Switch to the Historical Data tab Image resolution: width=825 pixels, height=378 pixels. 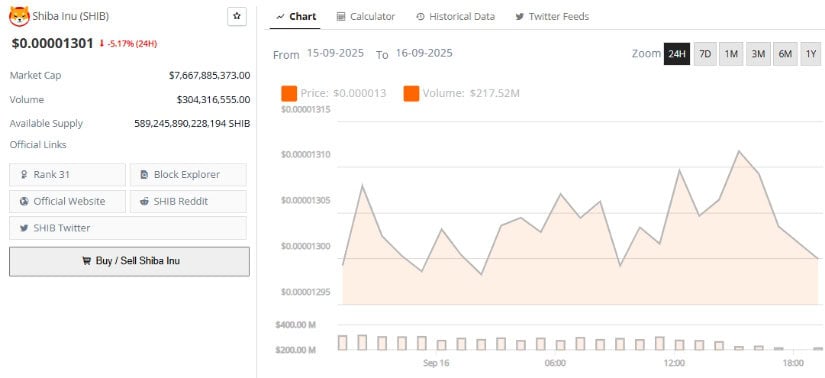pos(455,16)
